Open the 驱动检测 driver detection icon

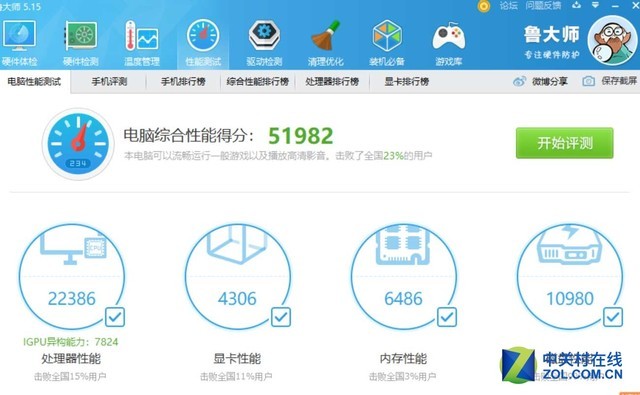264,36
